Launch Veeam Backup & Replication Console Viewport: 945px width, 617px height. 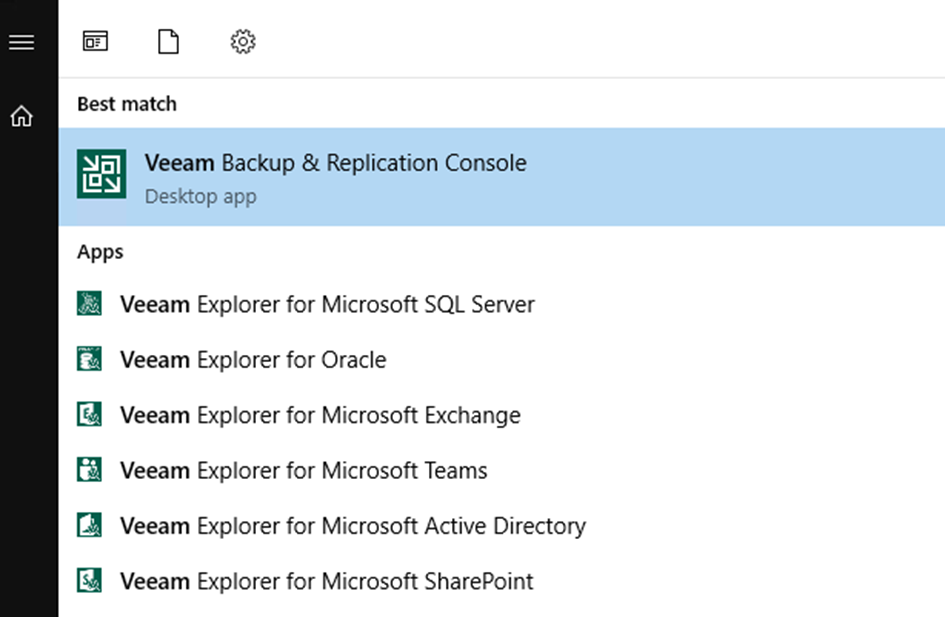(x=502, y=177)
